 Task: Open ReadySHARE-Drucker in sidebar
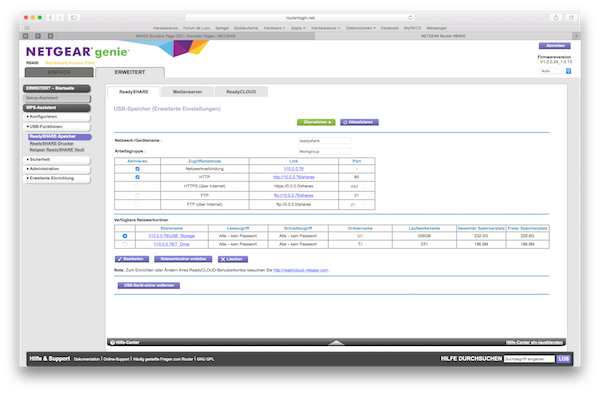[x=52, y=143]
